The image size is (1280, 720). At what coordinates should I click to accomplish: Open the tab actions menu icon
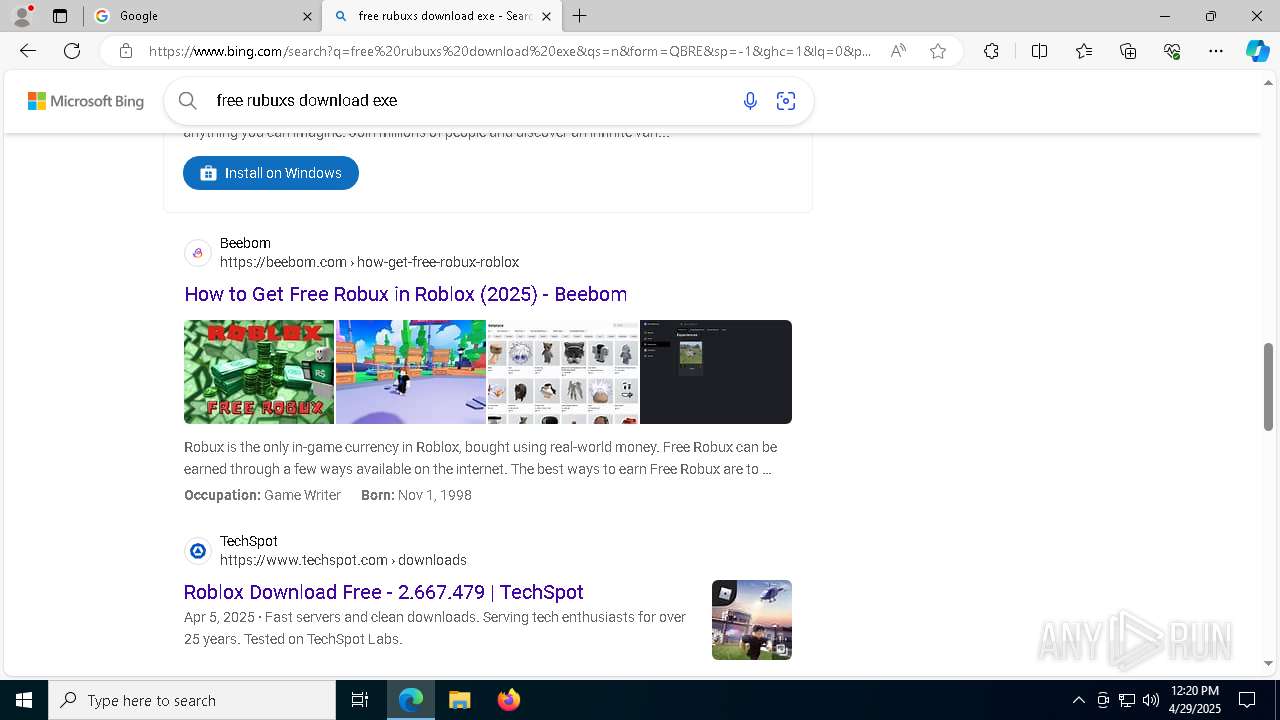(60, 16)
